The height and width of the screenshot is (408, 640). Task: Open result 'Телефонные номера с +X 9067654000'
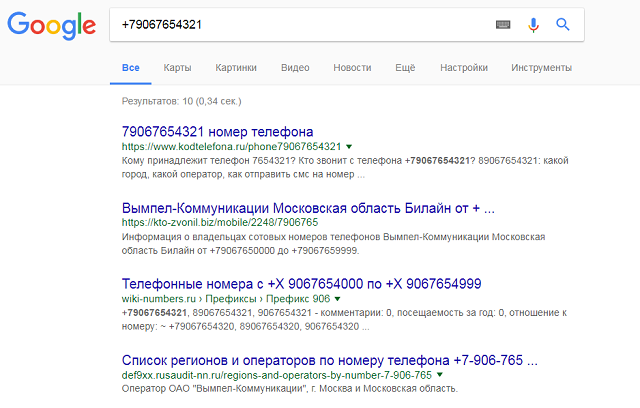coord(302,284)
